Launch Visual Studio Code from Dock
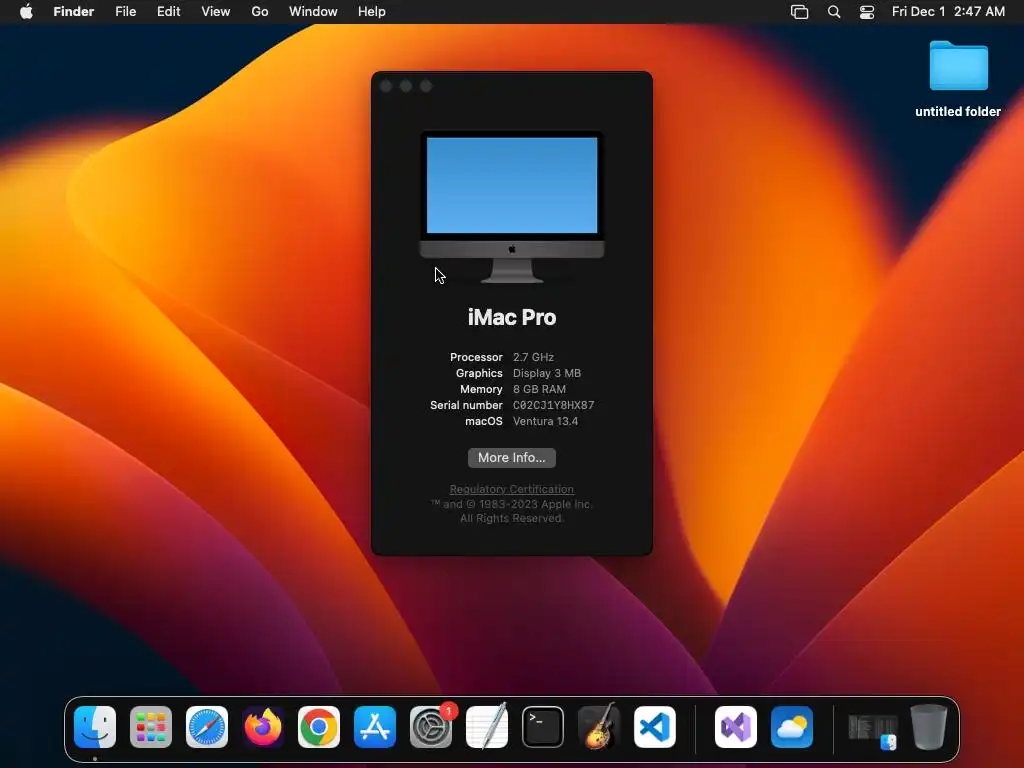1024x768 pixels. [x=655, y=727]
